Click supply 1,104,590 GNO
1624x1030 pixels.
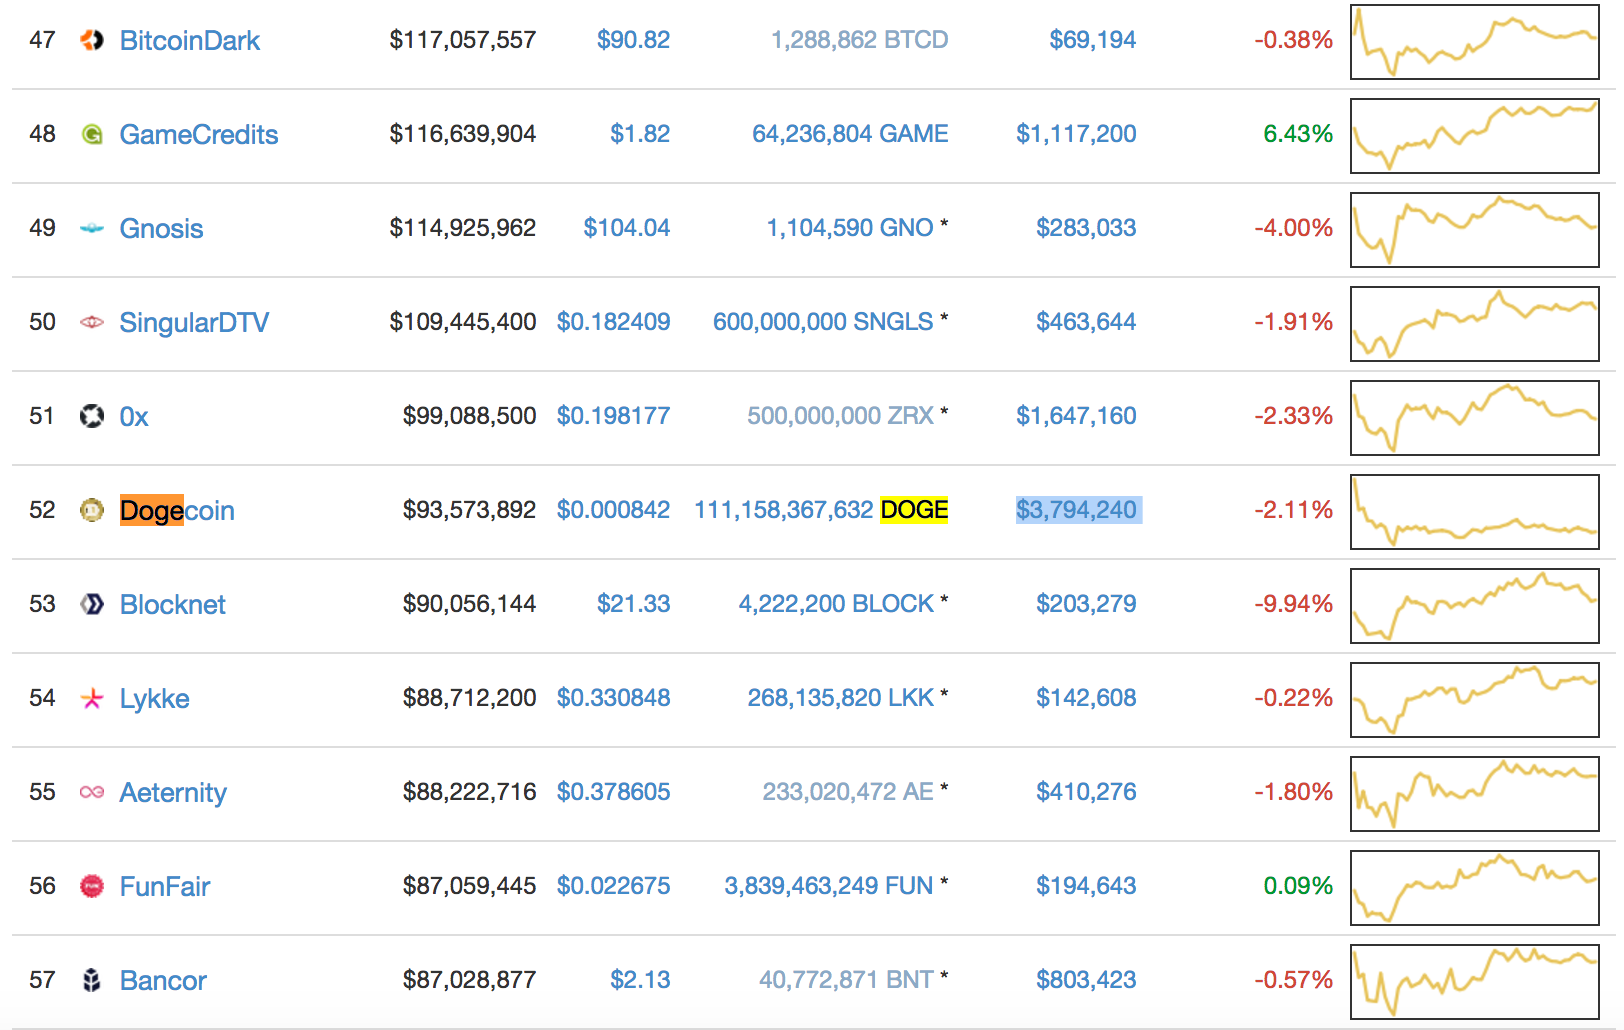click(x=850, y=228)
